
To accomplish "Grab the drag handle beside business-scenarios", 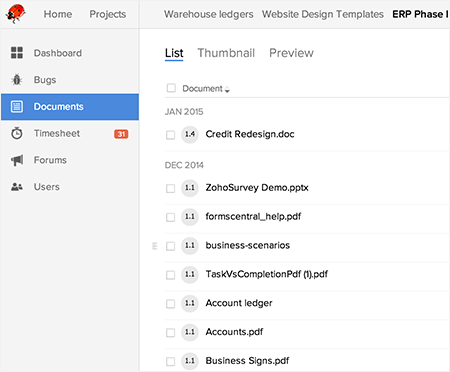I will pos(154,246).
